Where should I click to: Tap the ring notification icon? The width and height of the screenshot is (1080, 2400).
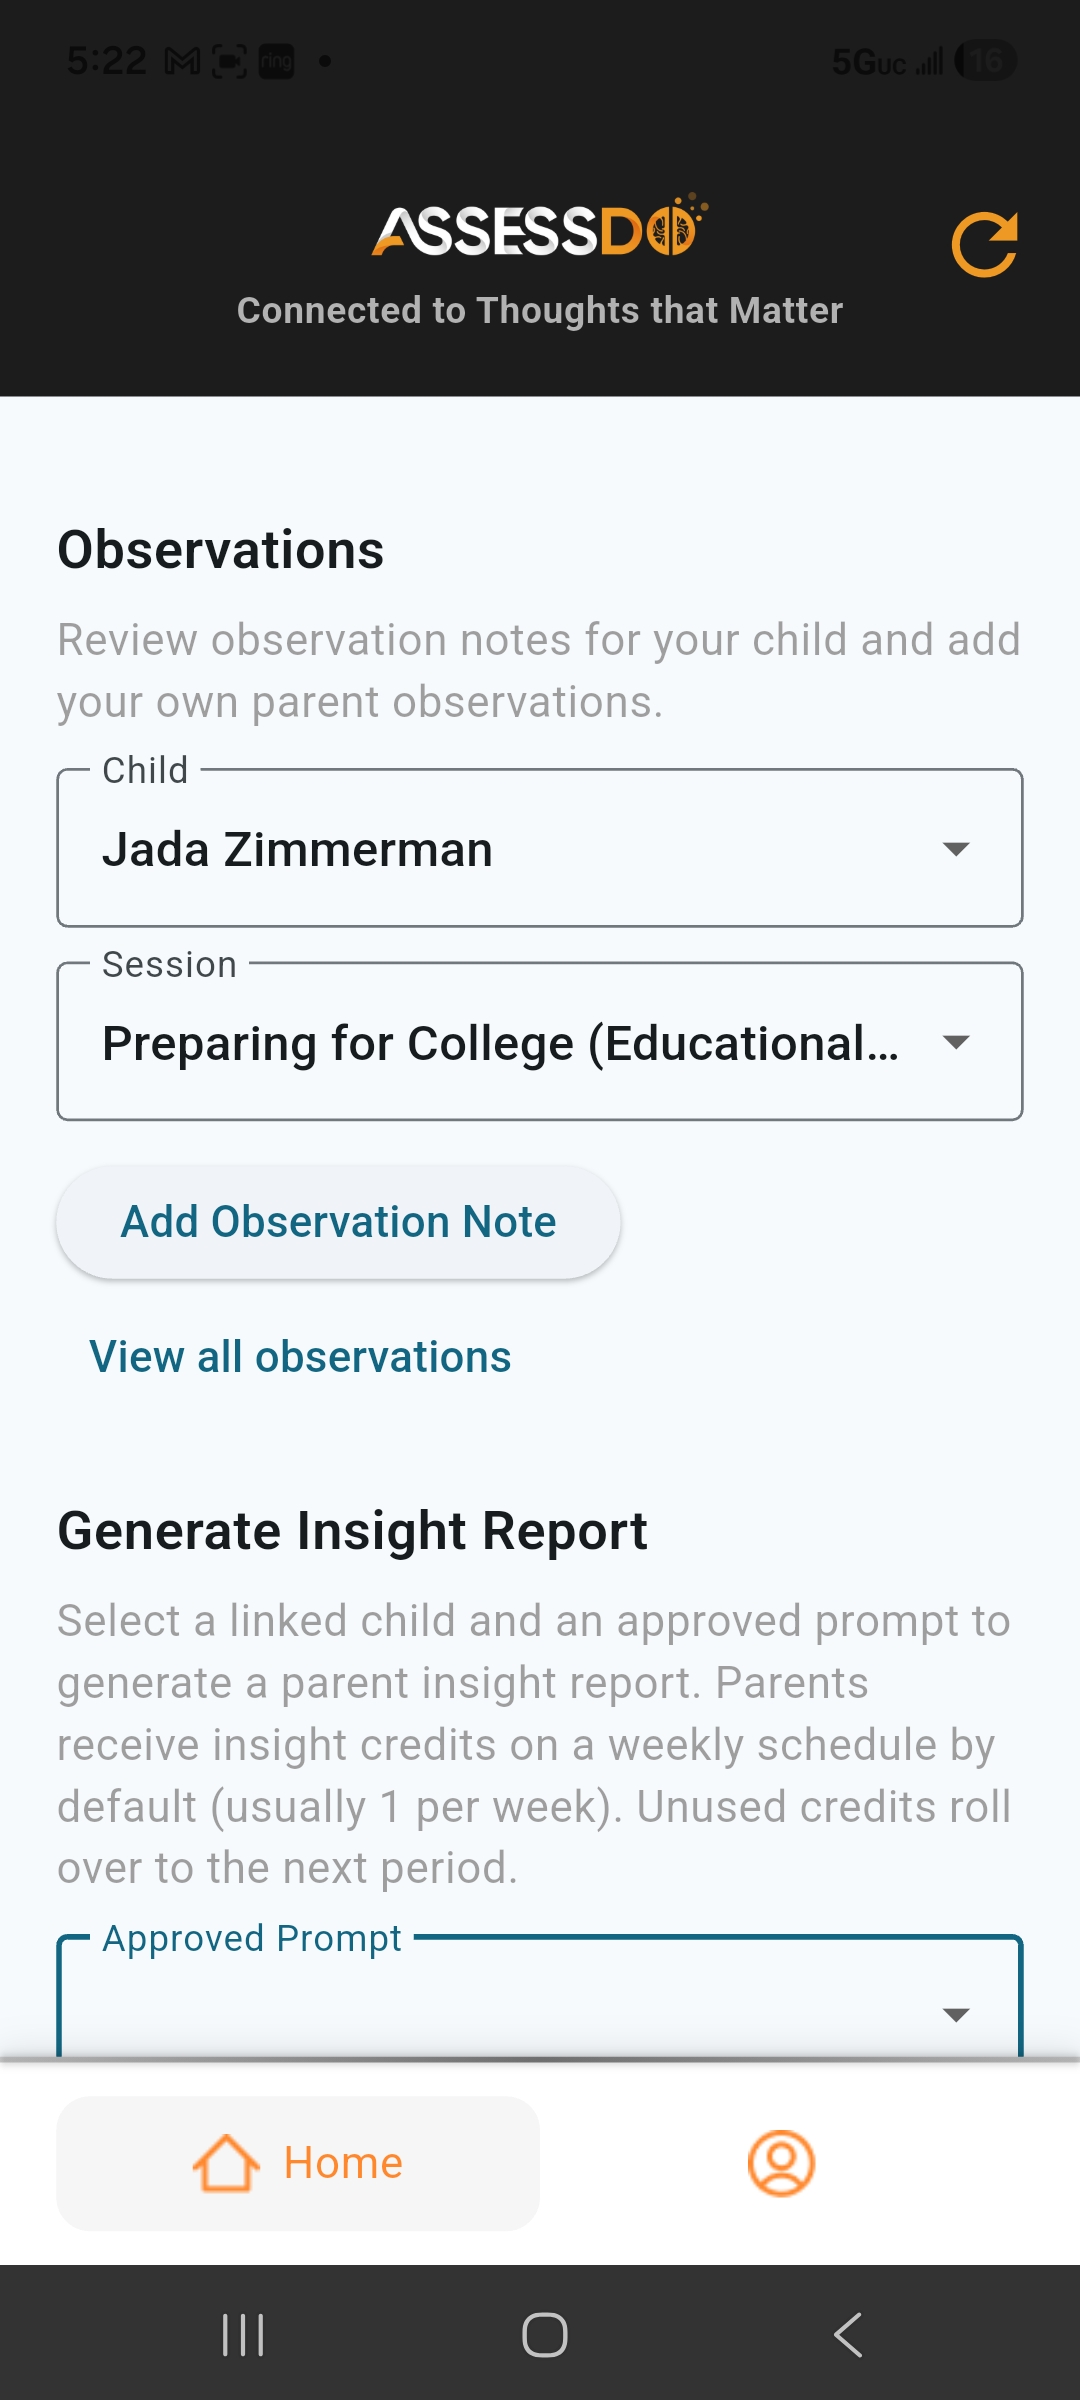277,62
